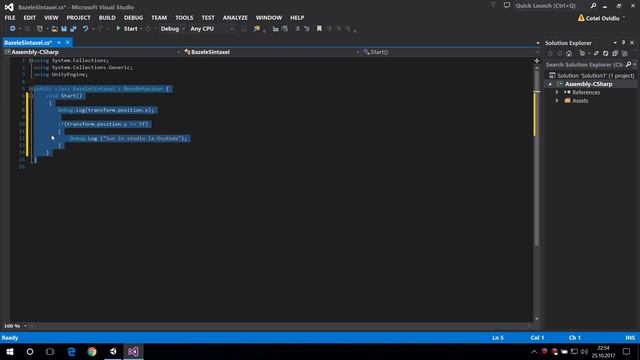Image resolution: width=640 pixels, height=360 pixels.
Task: Open Google Chrome from taskbar
Action: pos(92,351)
